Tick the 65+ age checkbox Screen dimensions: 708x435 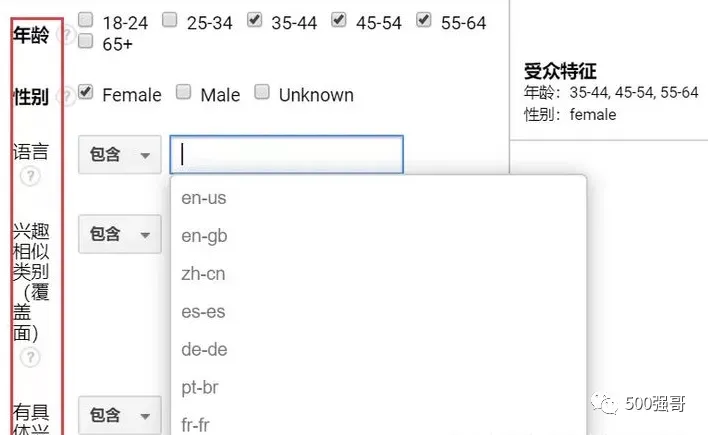click(87, 42)
